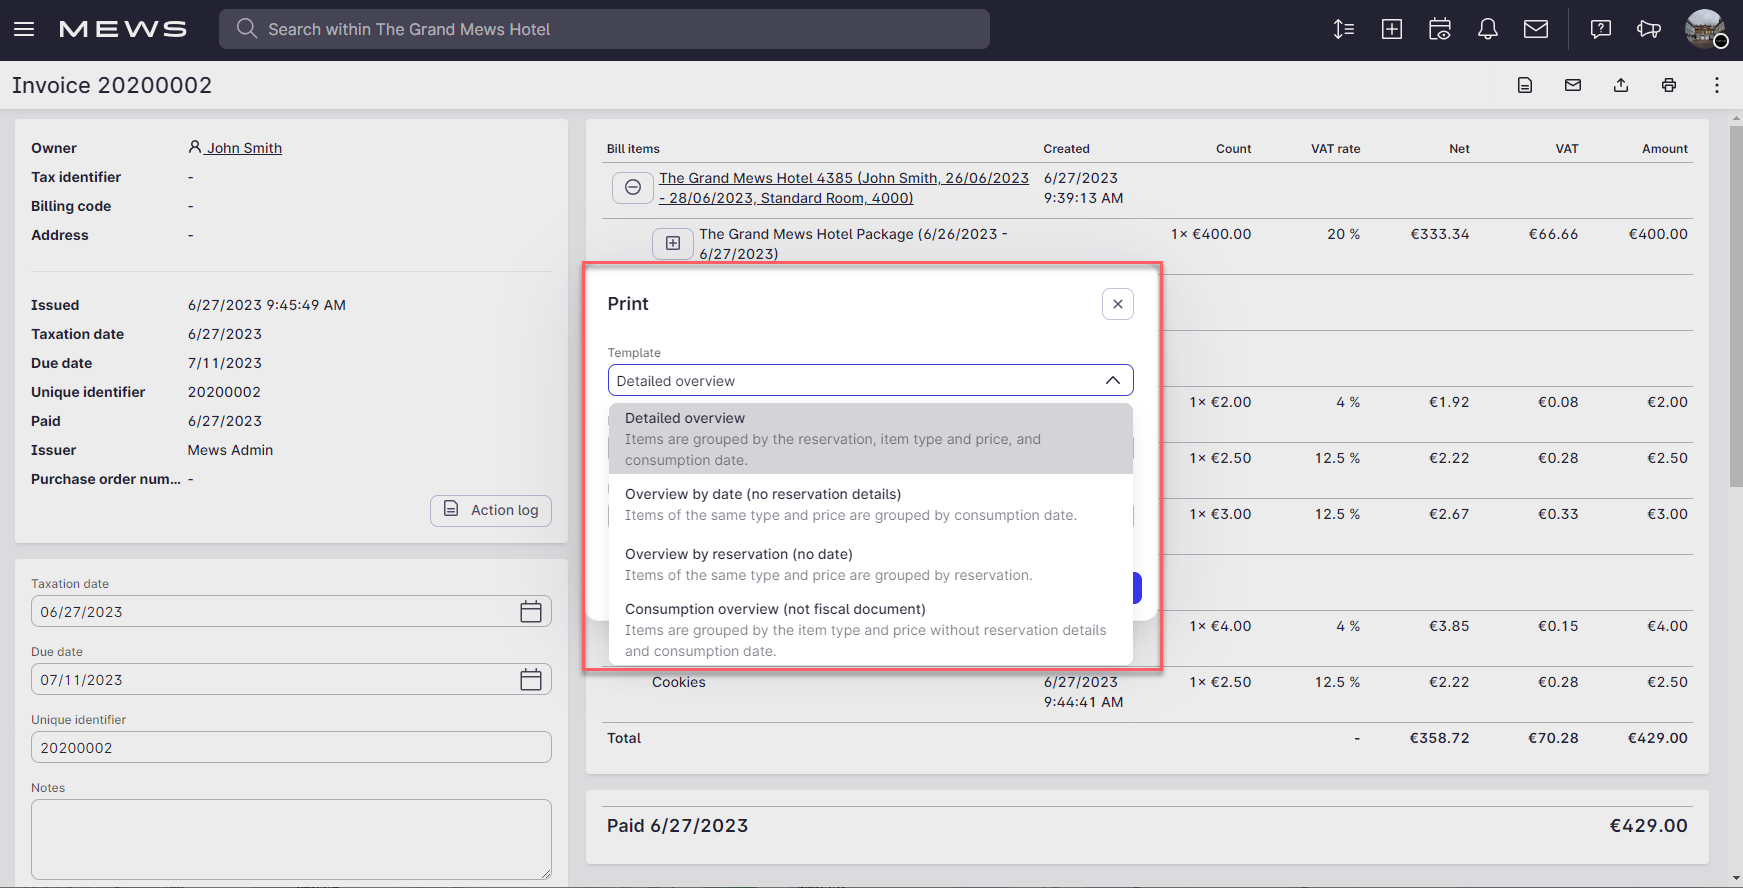
Task: Open the user profile avatar
Action: click(1705, 29)
